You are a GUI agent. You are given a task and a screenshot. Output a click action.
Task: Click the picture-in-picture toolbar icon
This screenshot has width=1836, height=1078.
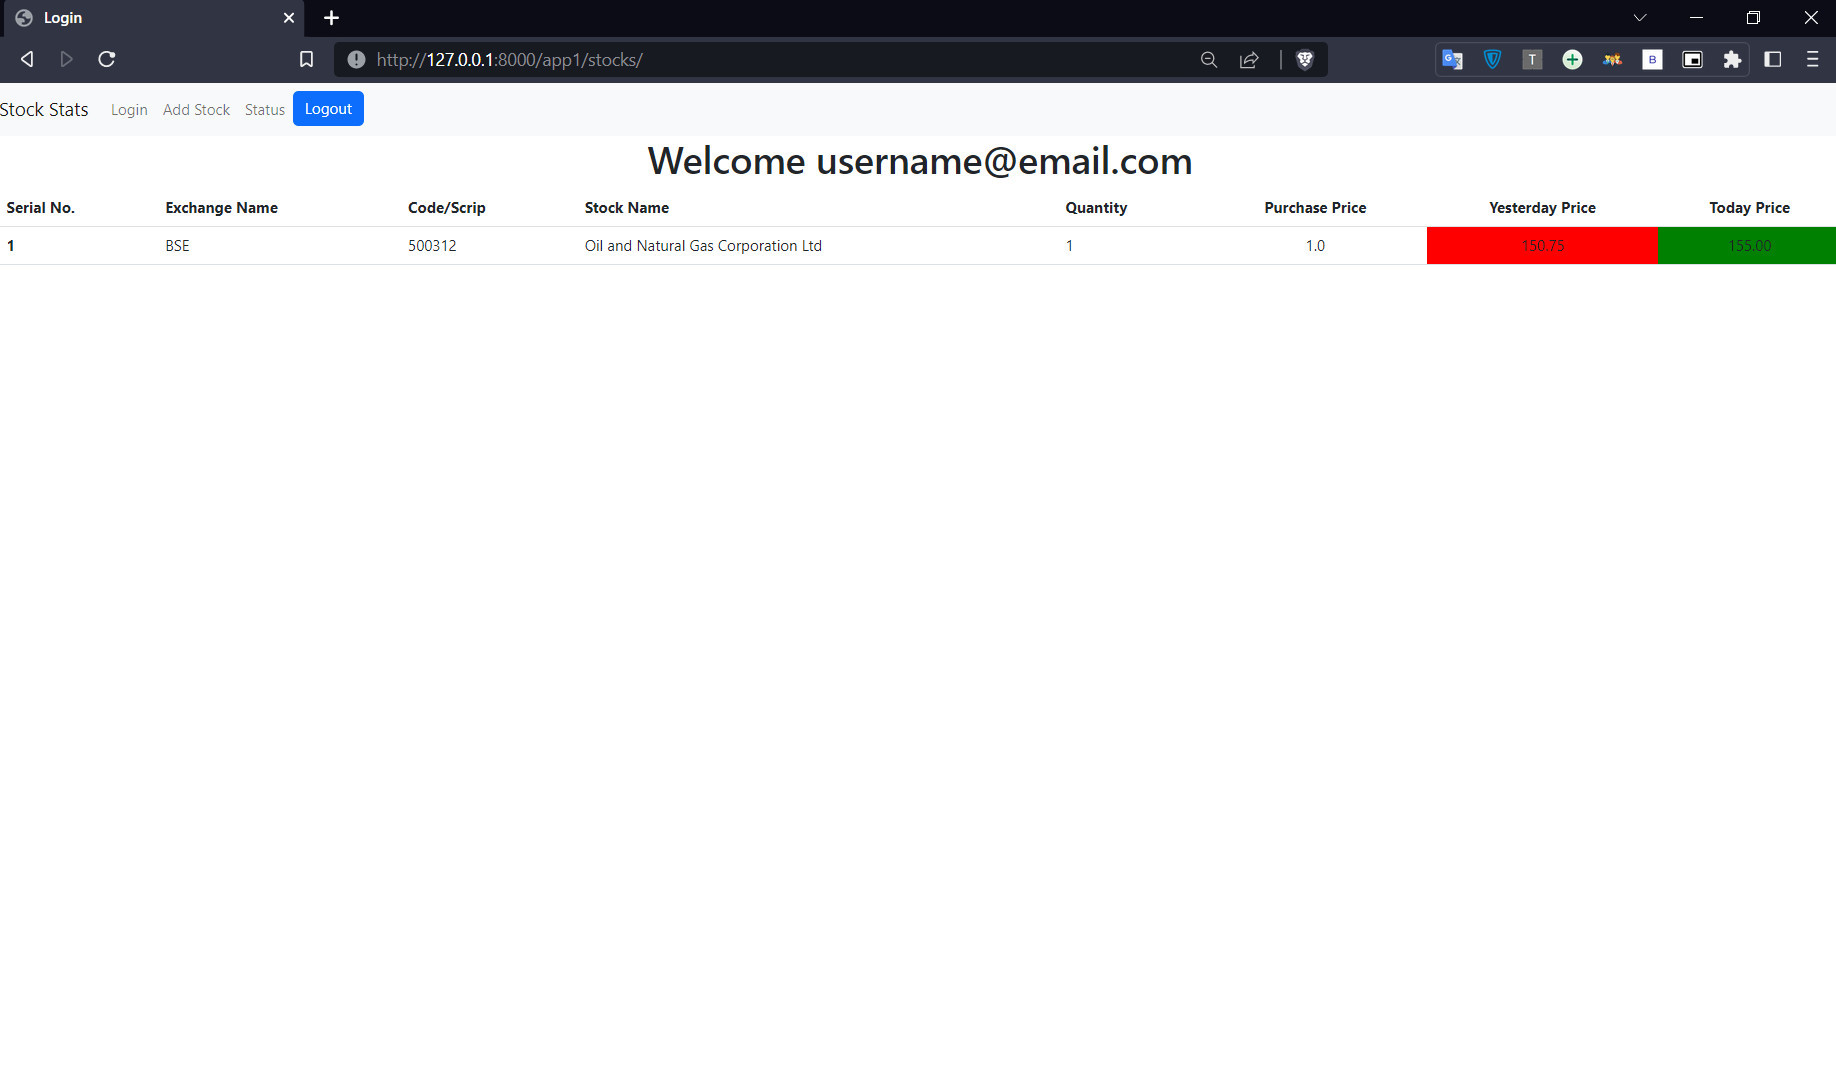tap(1692, 59)
